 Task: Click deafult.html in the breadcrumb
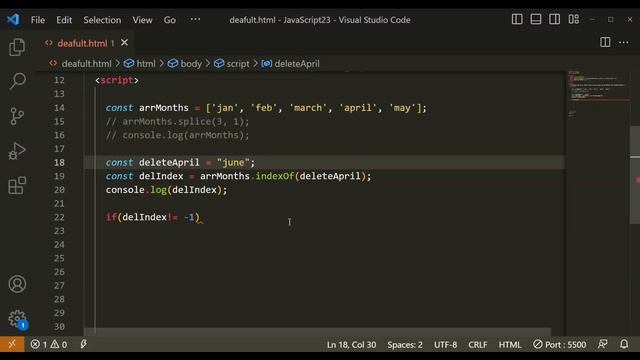[x=86, y=64]
